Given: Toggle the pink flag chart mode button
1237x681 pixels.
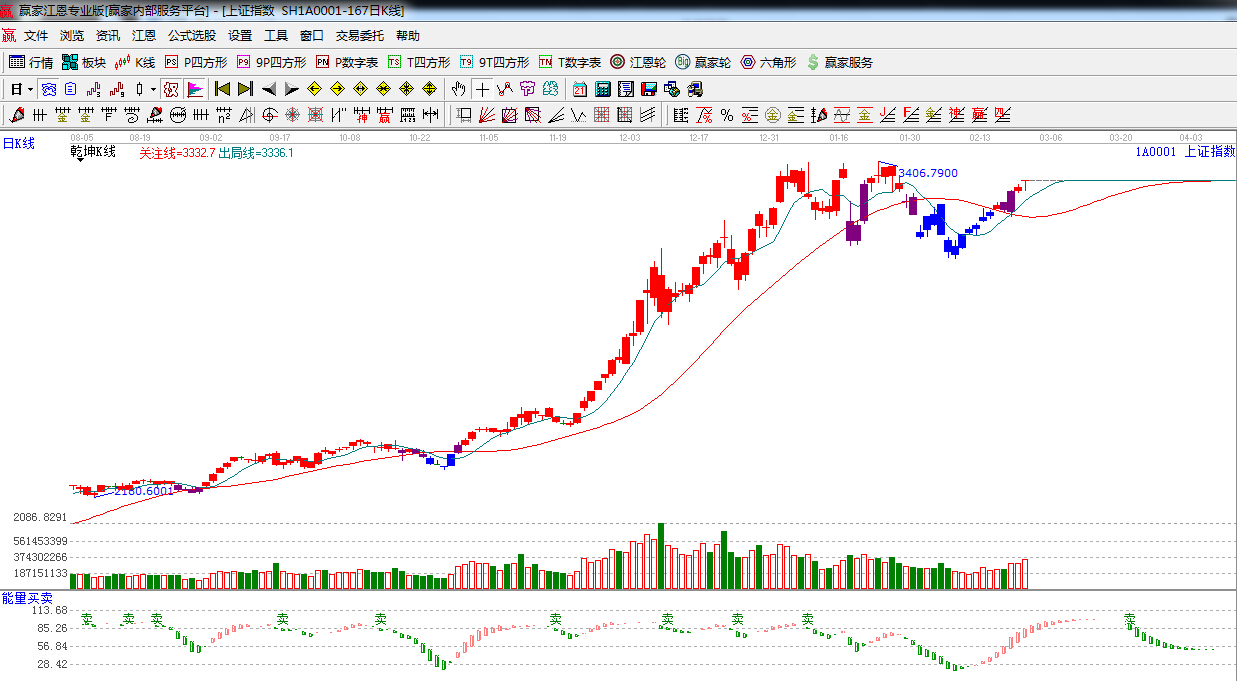Looking at the screenshot, I should coord(195,89).
